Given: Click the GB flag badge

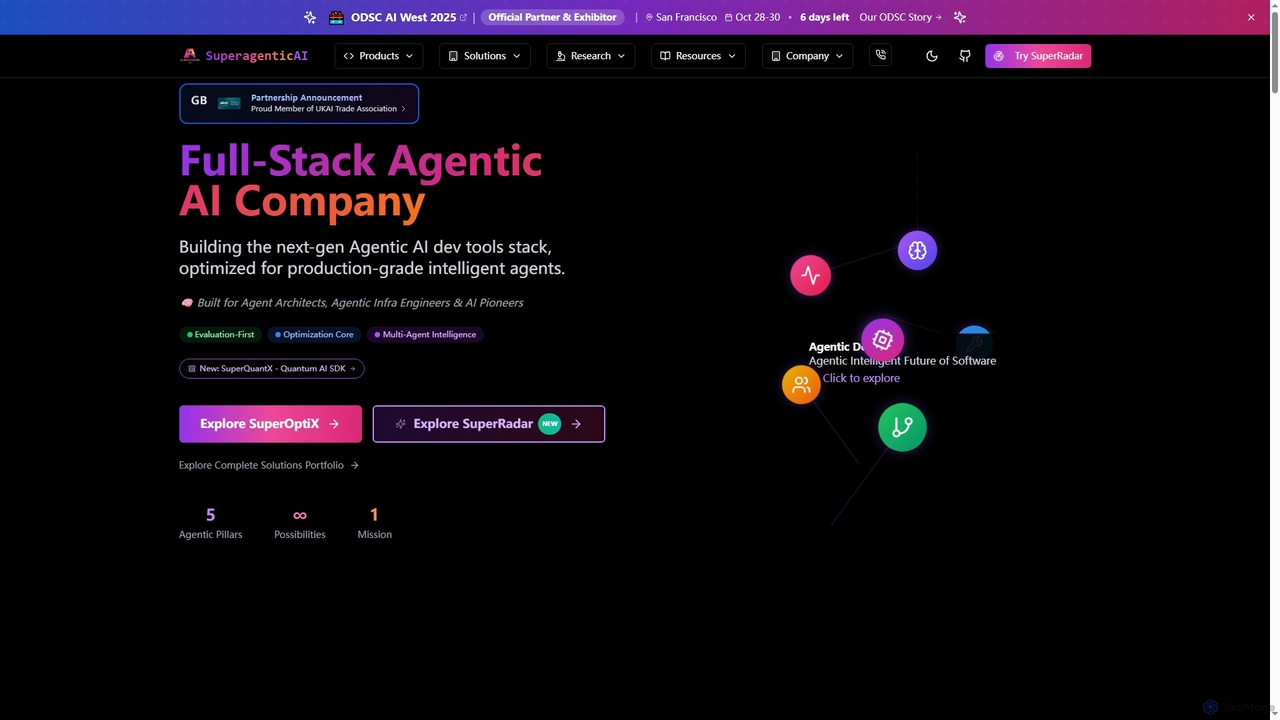Looking at the screenshot, I should 199,100.
